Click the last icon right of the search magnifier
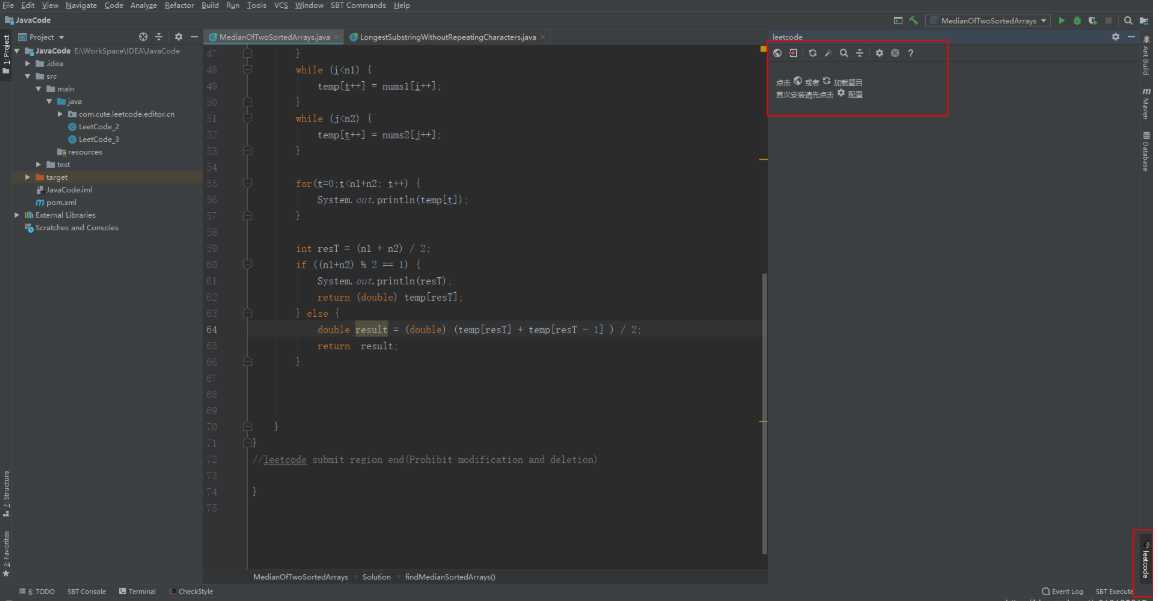Viewport: 1158px width, 601px height. click(x=1144, y=21)
